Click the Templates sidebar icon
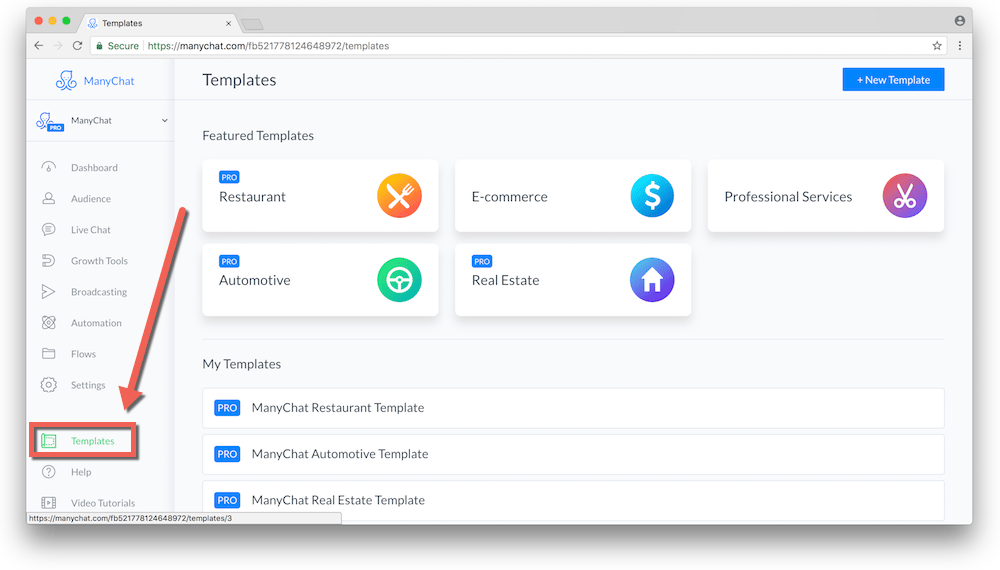This screenshot has height=570, width=1000. [48, 441]
